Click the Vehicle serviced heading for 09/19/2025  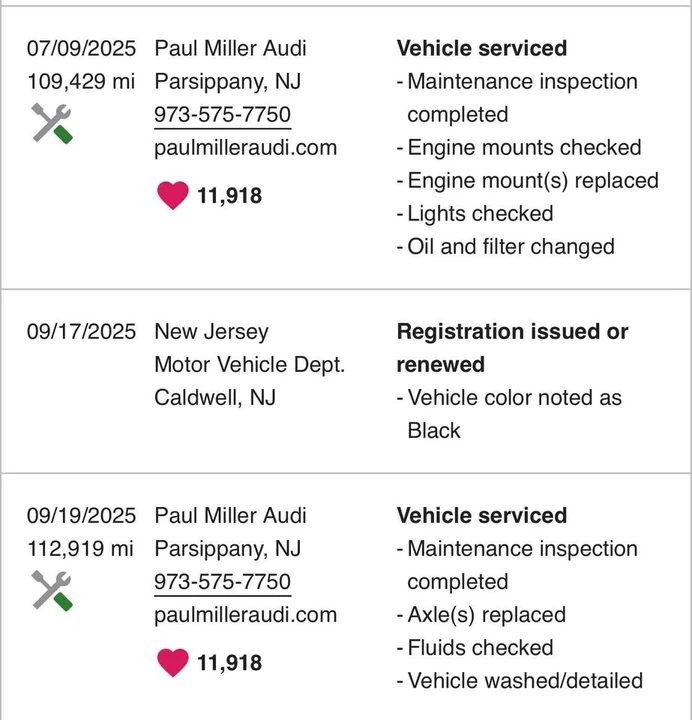[482, 515]
